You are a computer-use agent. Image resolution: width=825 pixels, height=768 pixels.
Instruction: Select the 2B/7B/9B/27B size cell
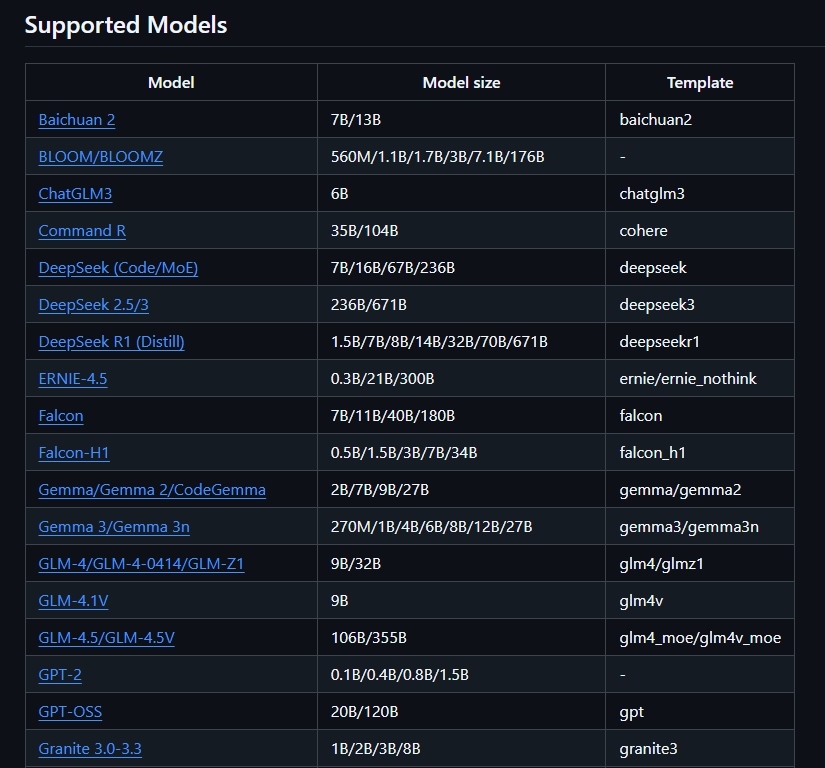click(461, 489)
